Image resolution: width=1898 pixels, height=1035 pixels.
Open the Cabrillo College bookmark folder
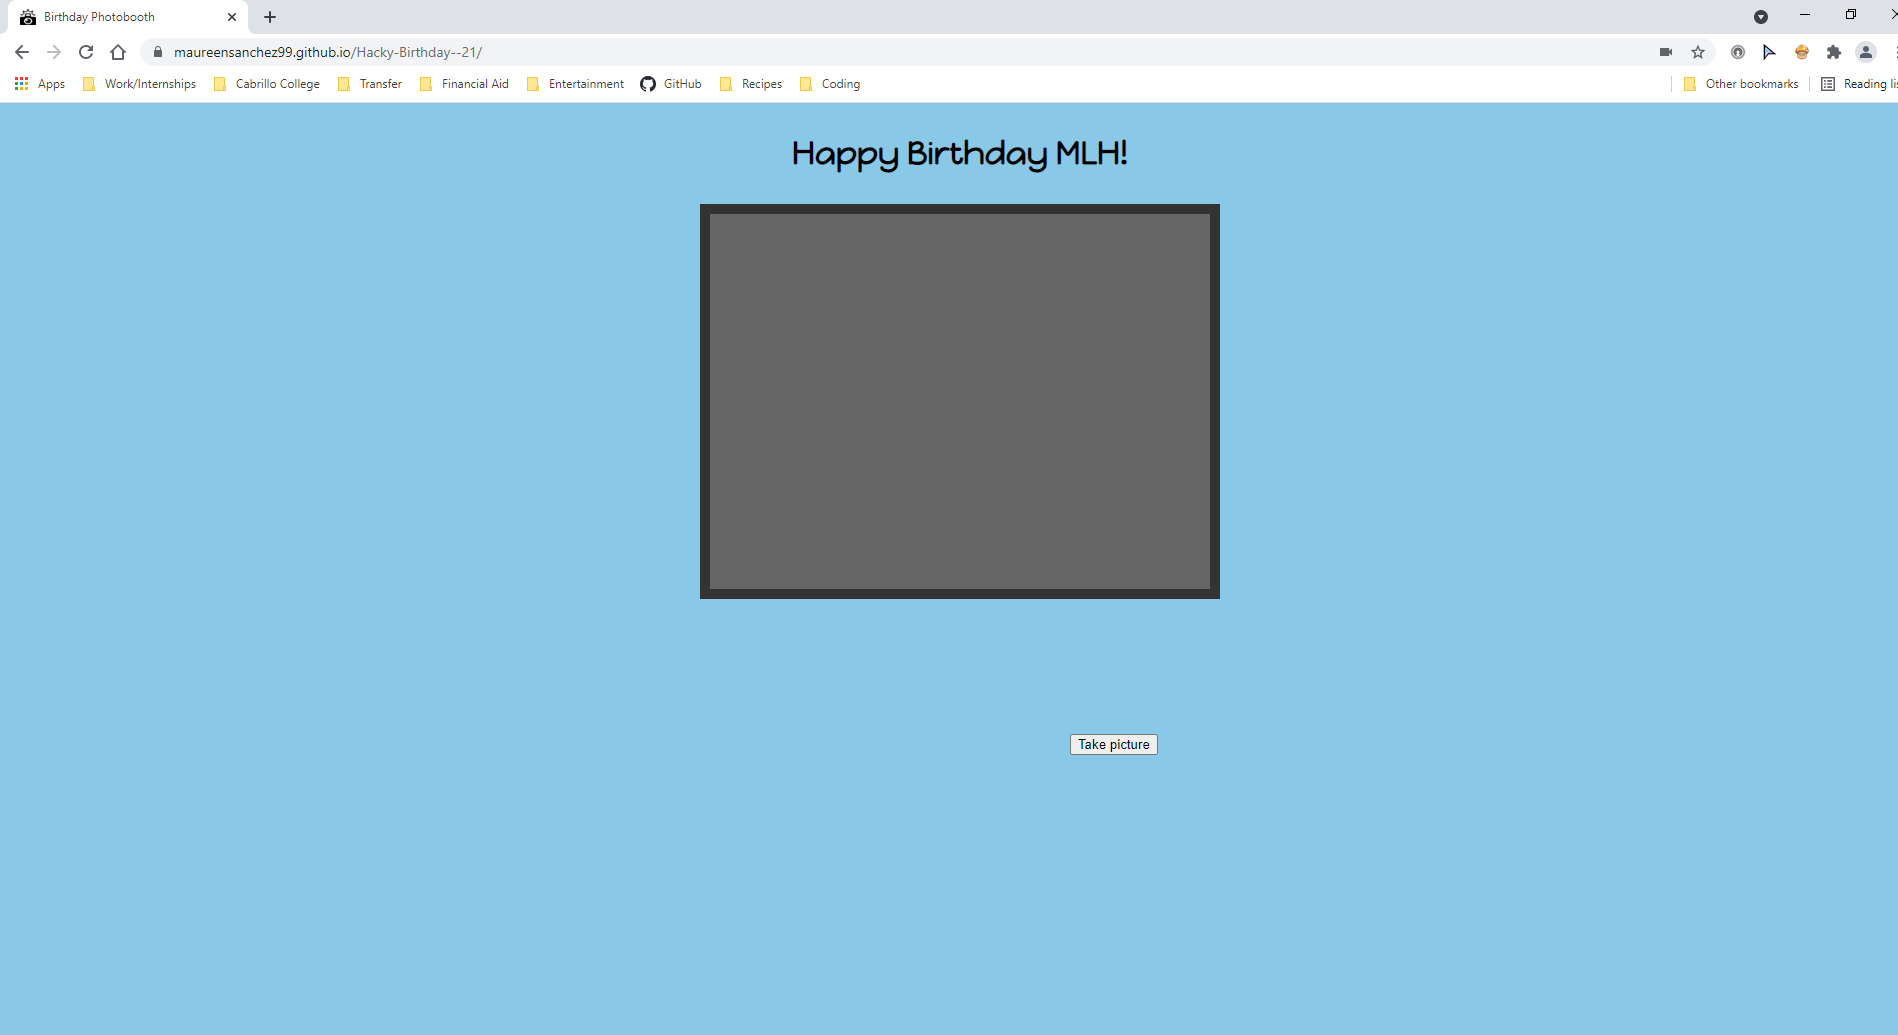coord(267,84)
